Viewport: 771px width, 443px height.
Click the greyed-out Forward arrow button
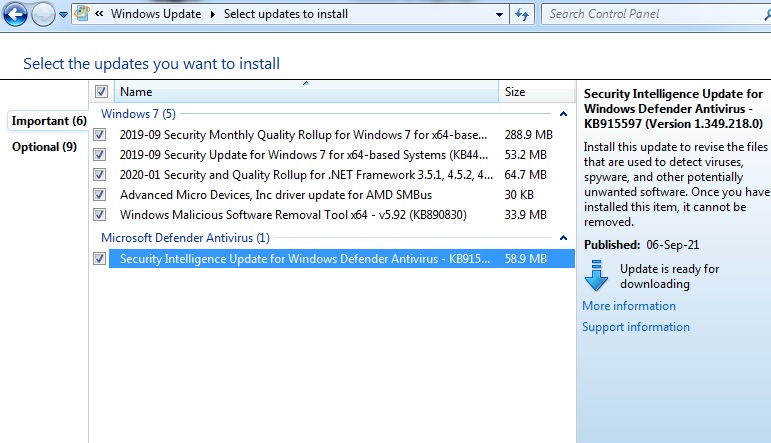pos(43,15)
